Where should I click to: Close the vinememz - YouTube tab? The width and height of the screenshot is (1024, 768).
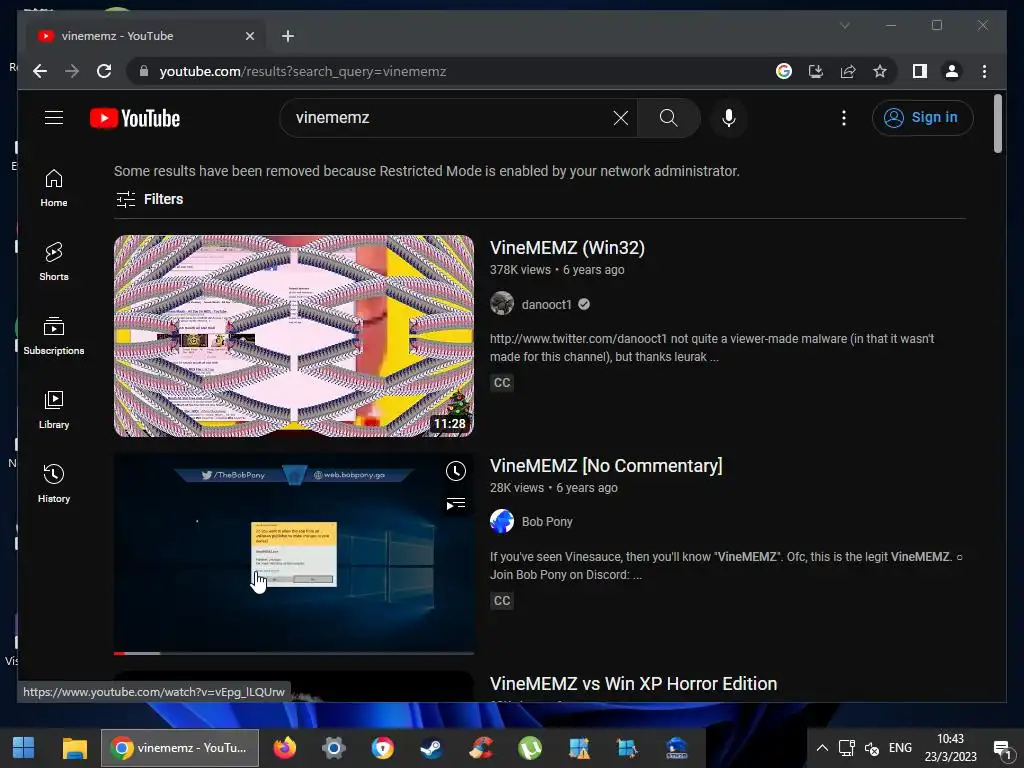coord(249,36)
